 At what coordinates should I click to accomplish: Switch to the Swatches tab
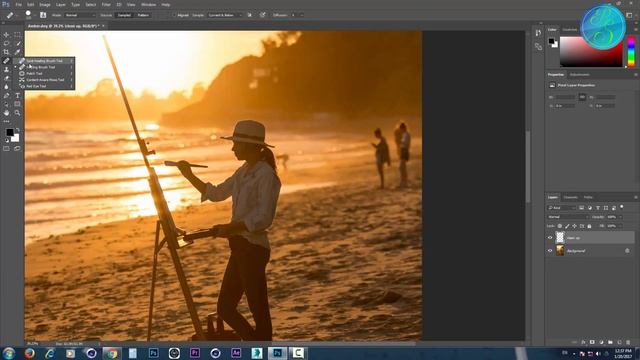[x=570, y=29]
